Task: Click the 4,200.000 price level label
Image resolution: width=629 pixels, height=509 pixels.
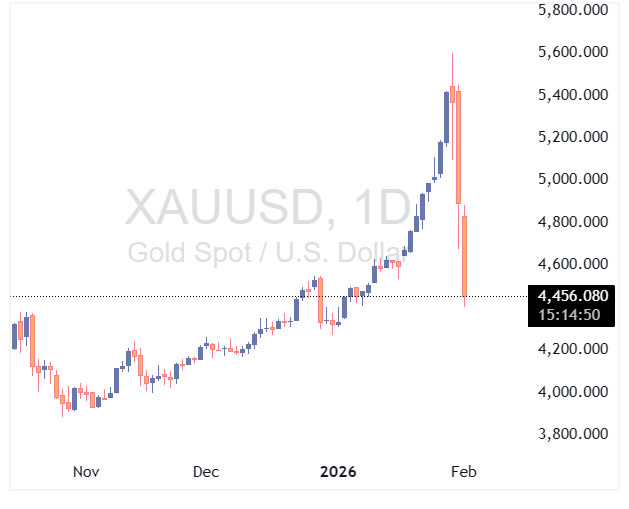Action: point(573,349)
